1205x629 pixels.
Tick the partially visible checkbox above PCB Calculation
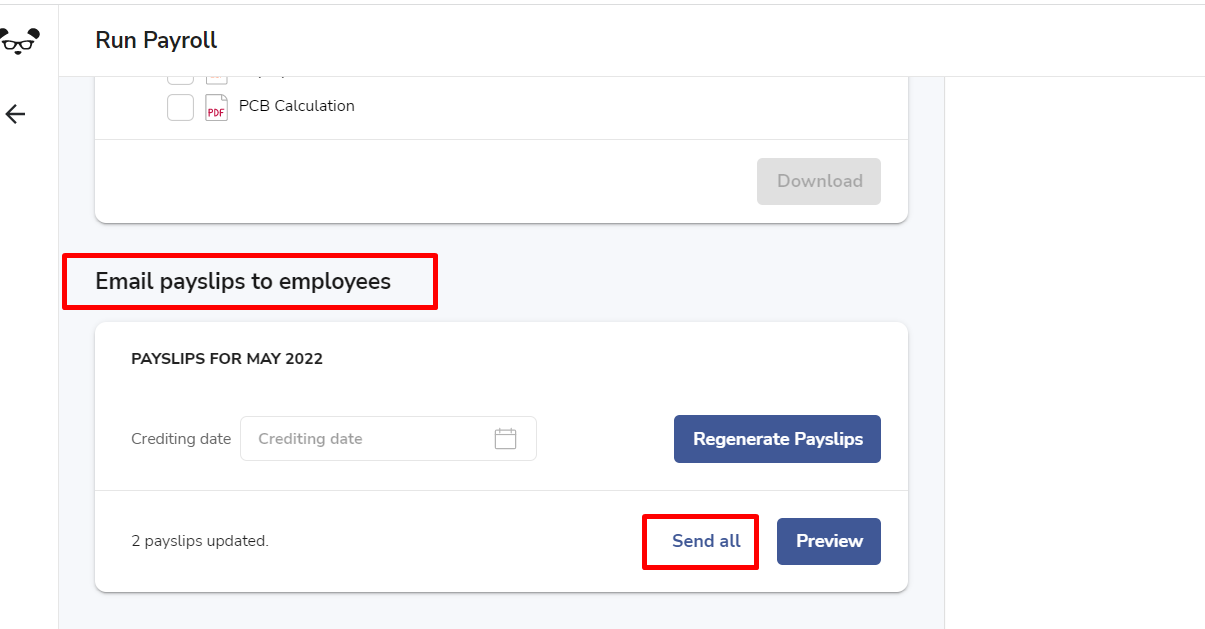[180, 80]
